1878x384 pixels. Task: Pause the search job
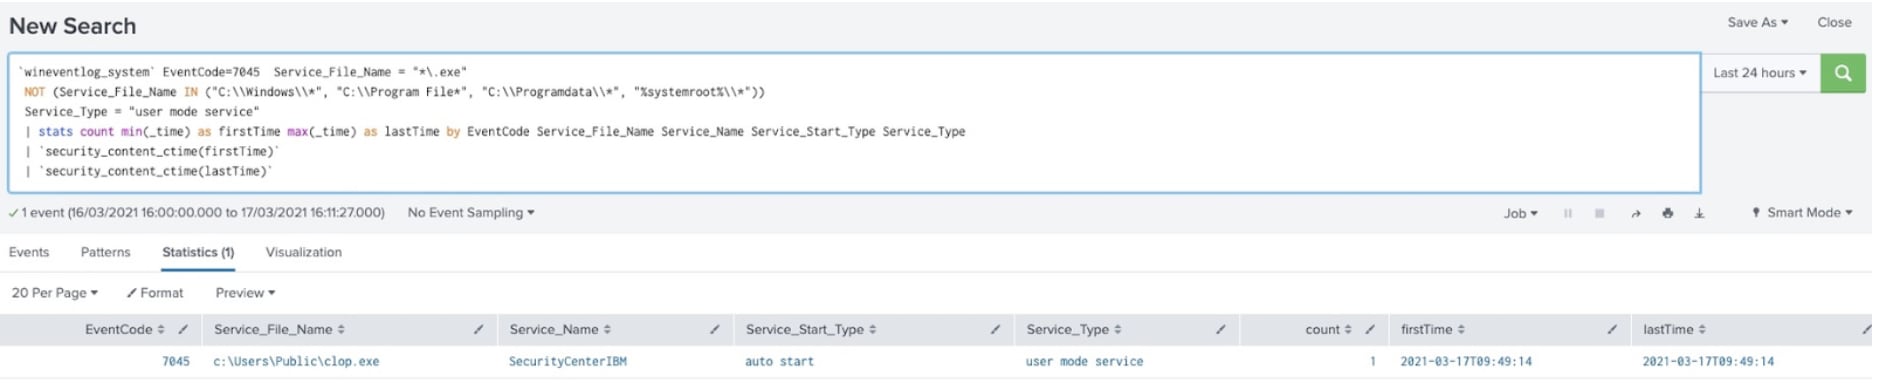point(1567,213)
